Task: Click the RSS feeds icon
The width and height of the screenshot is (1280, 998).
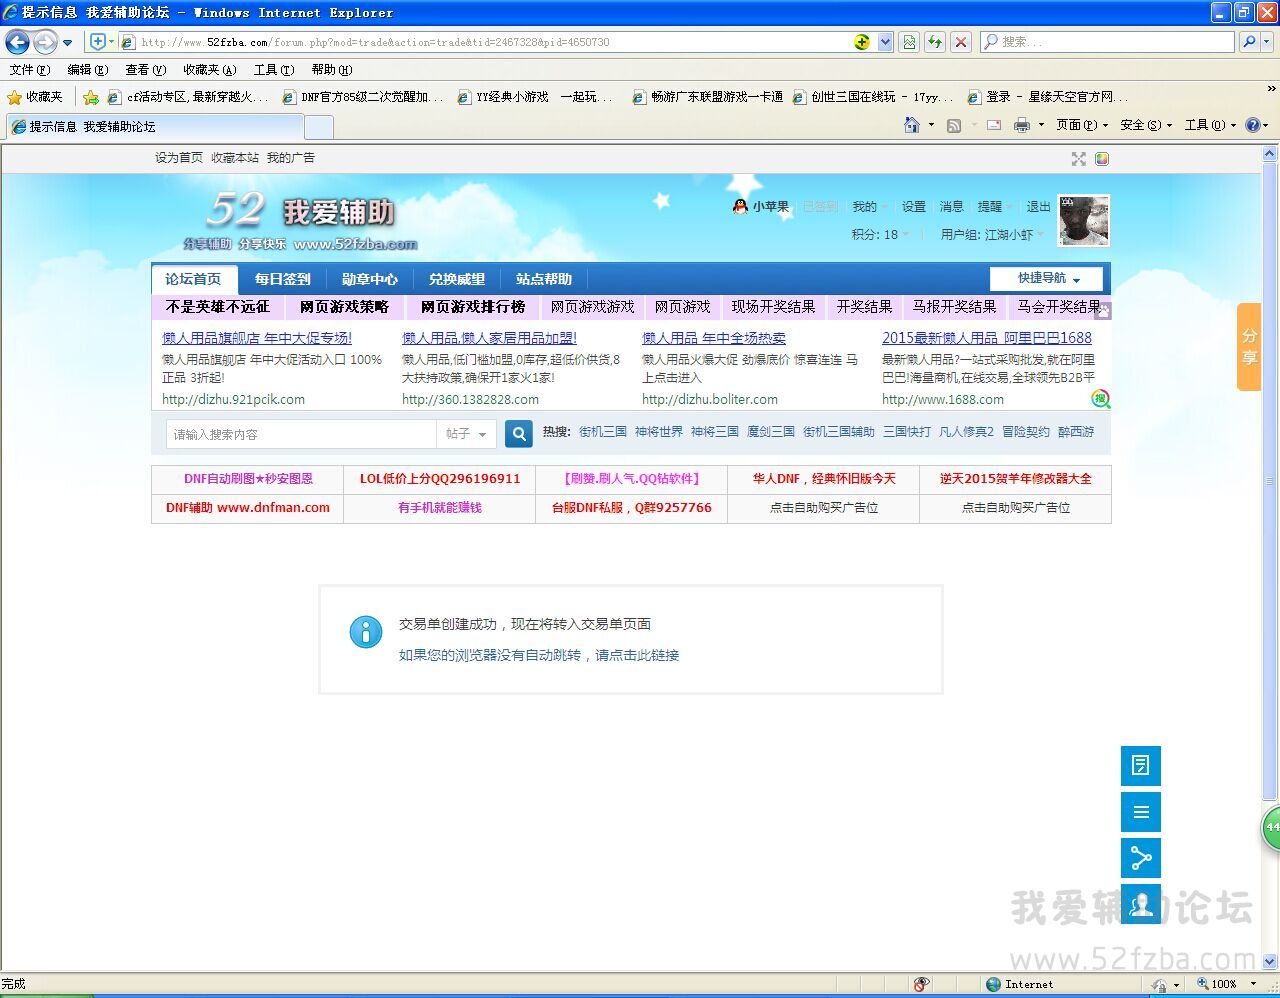Action: [x=954, y=125]
